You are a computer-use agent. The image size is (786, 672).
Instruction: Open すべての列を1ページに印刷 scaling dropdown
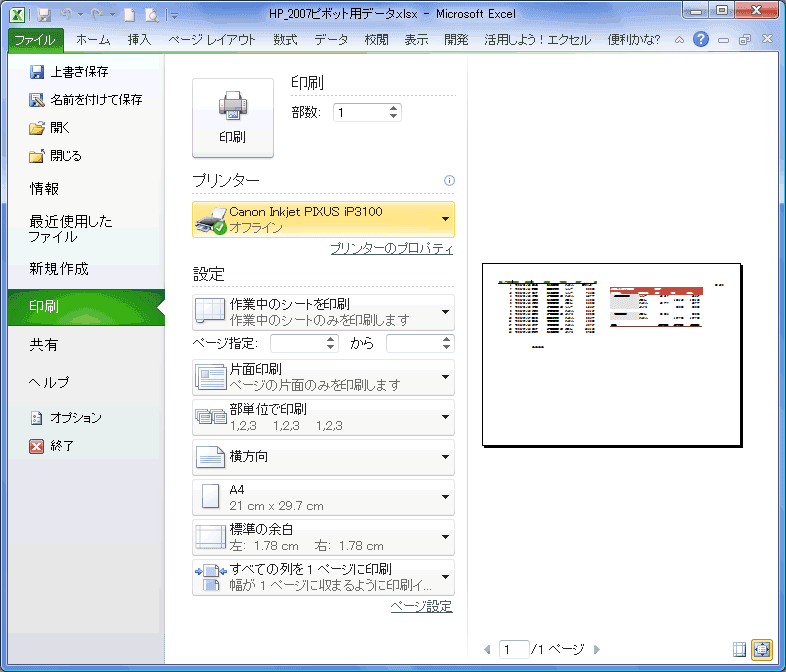coord(323,577)
